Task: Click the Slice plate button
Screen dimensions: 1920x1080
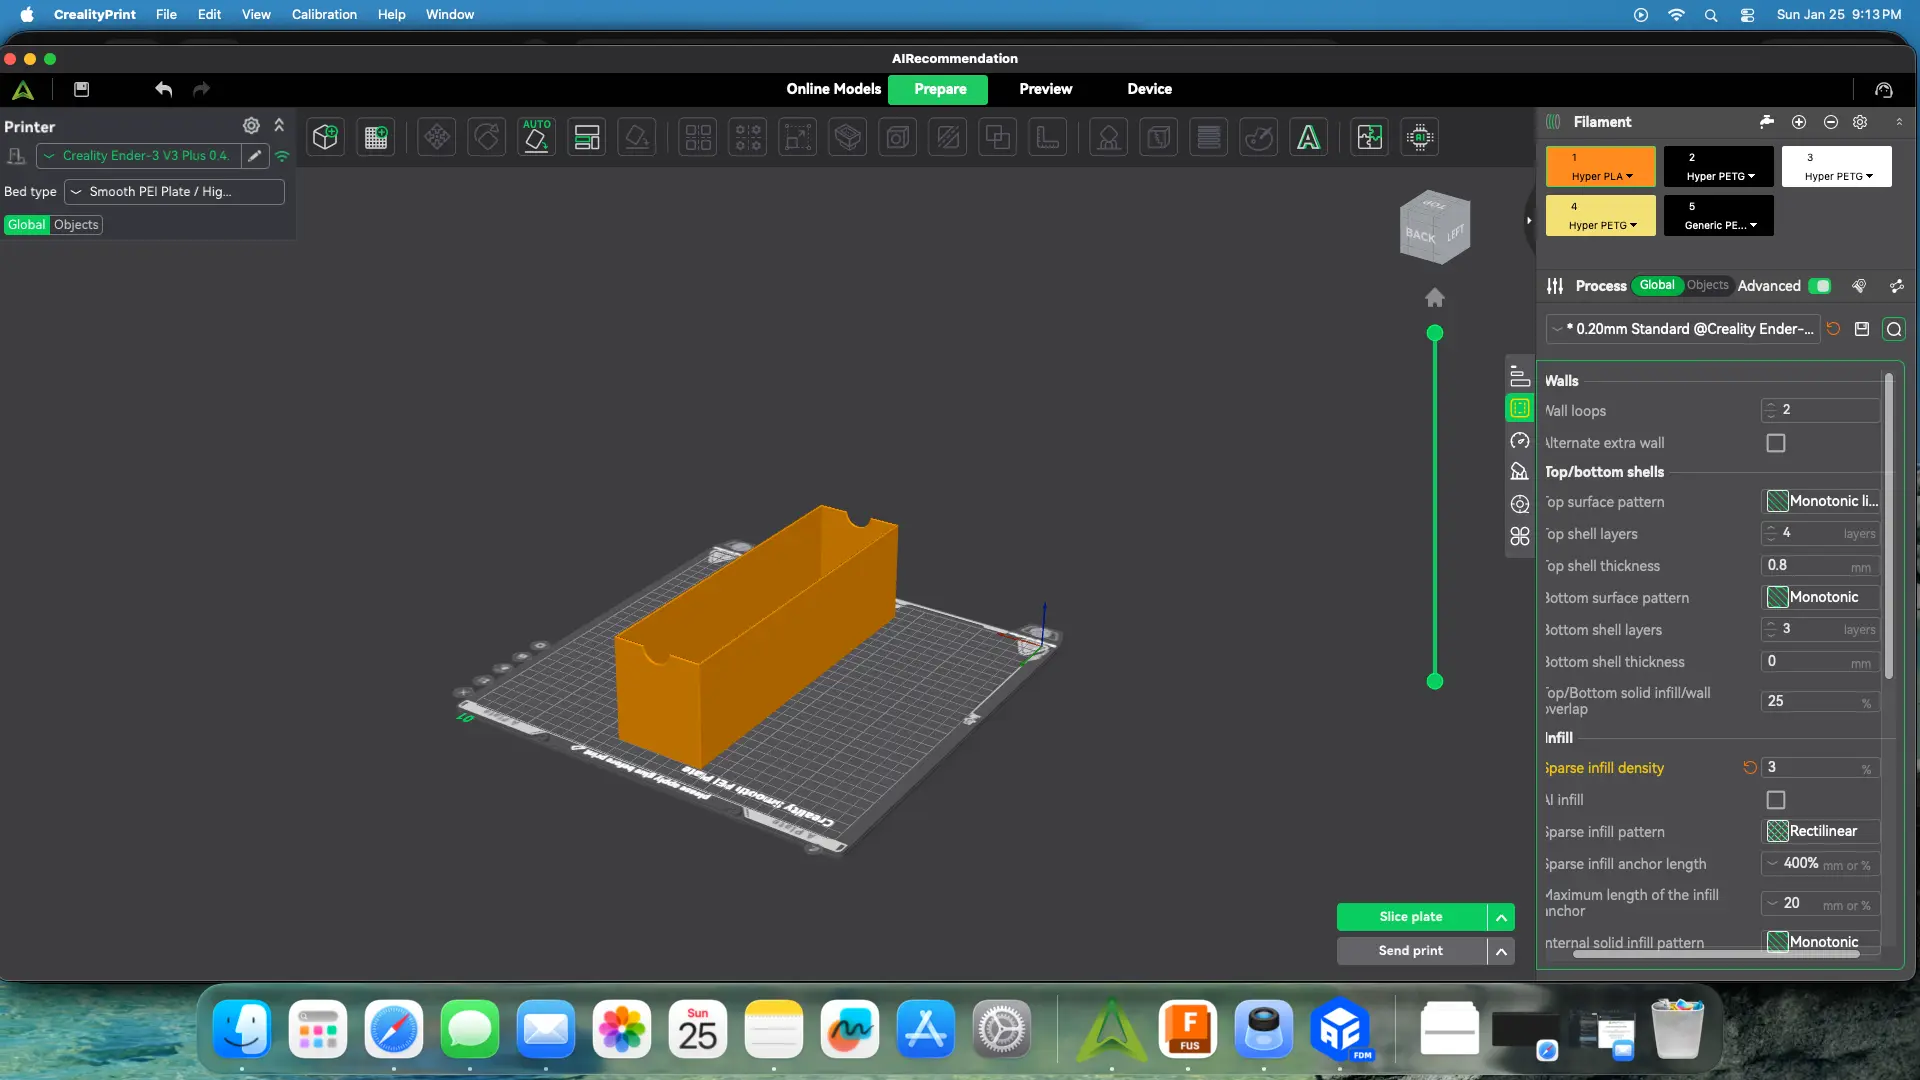Action: 1411,917
